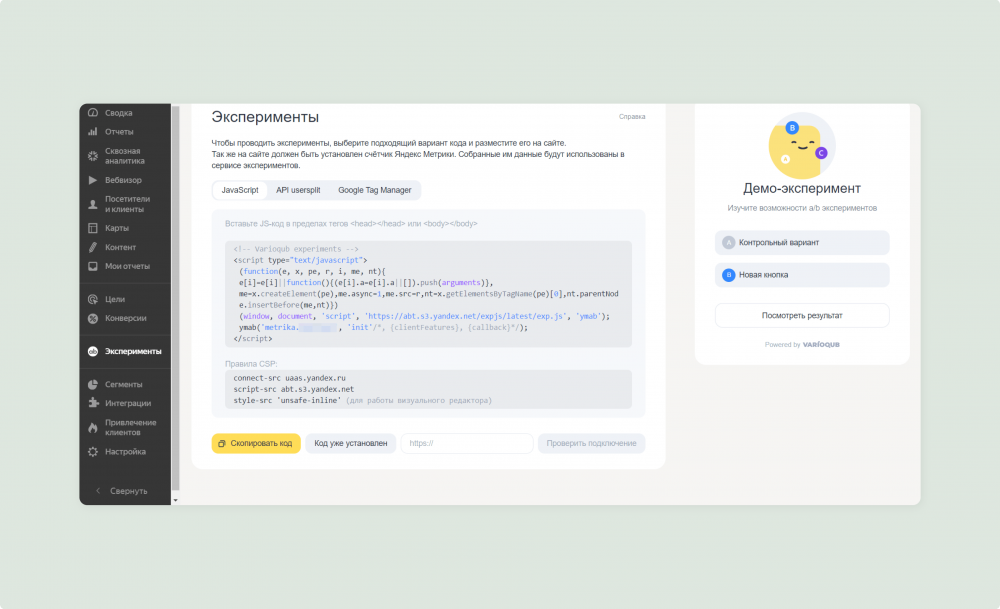Click variant A badge in Контрольный вариант

click(x=728, y=242)
